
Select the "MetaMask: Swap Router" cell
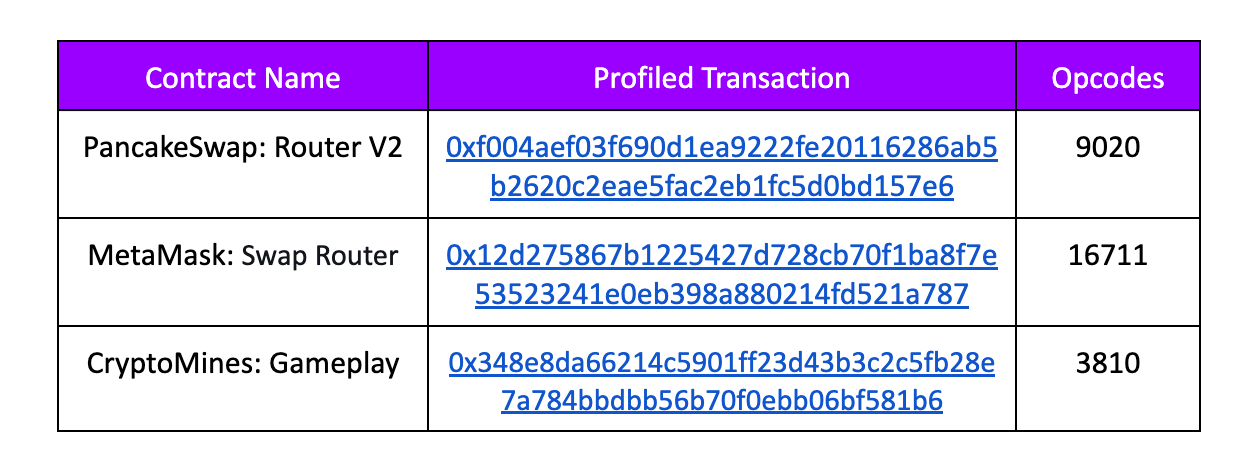[243, 257]
